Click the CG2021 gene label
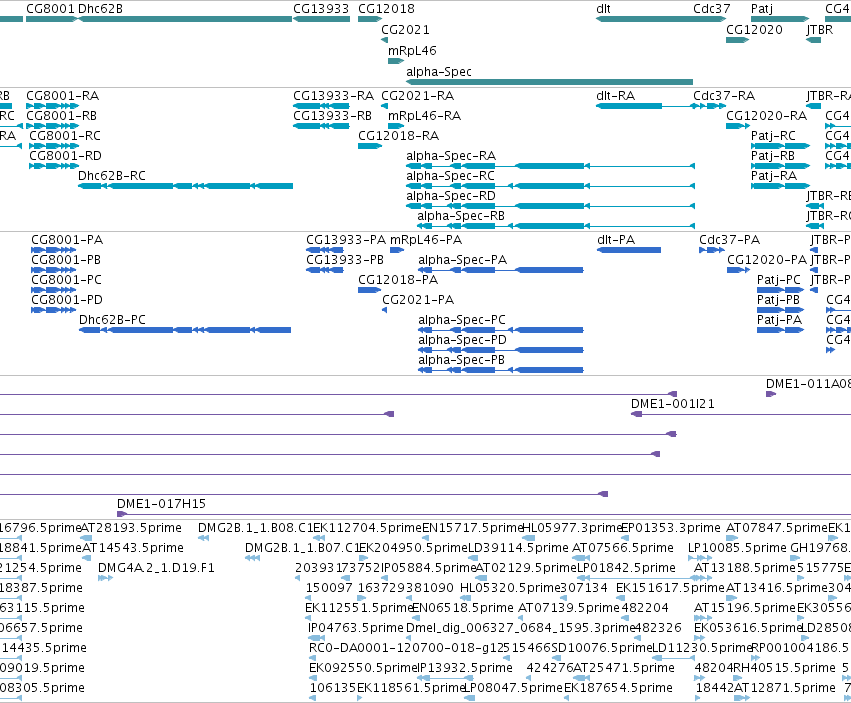Image resolution: width=851 pixels, height=703 pixels. click(x=405, y=30)
